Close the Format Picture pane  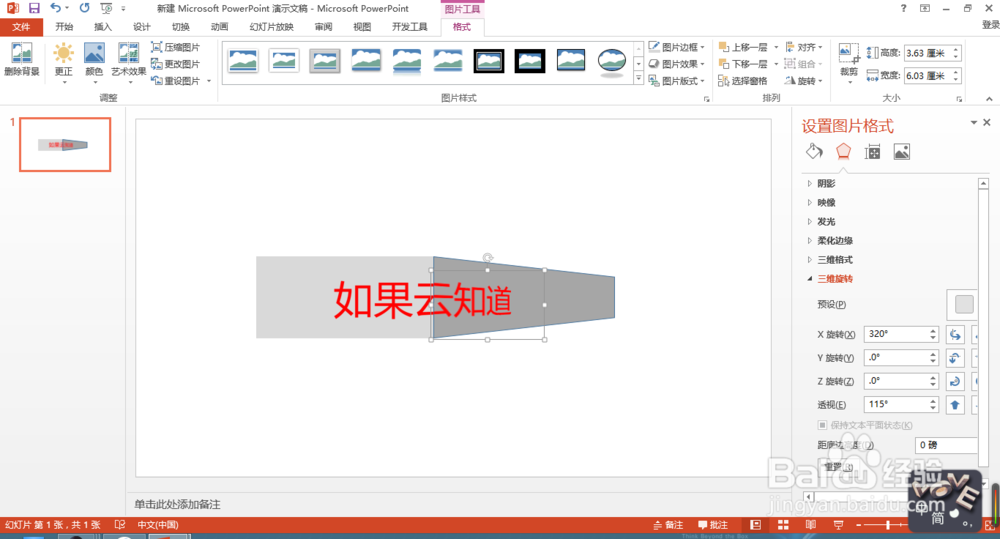987,122
